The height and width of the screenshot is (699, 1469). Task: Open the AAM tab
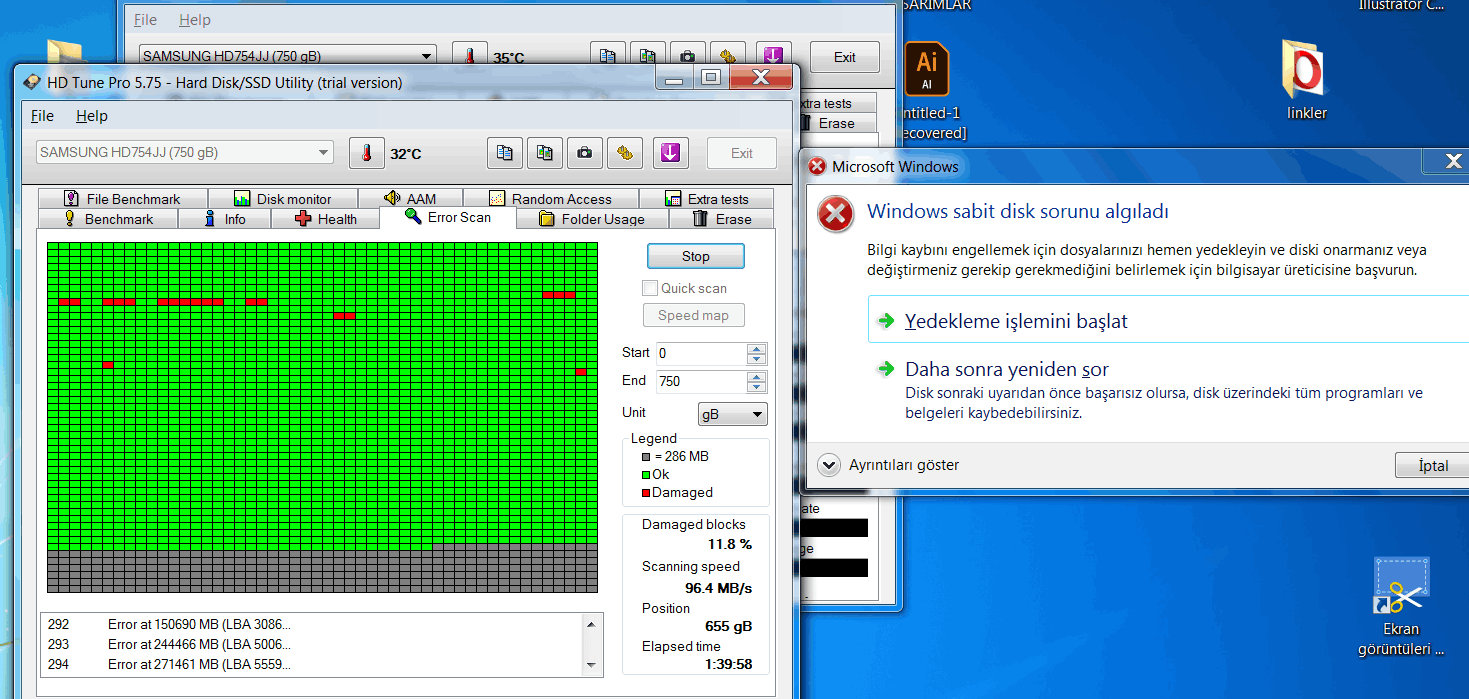click(409, 199)
